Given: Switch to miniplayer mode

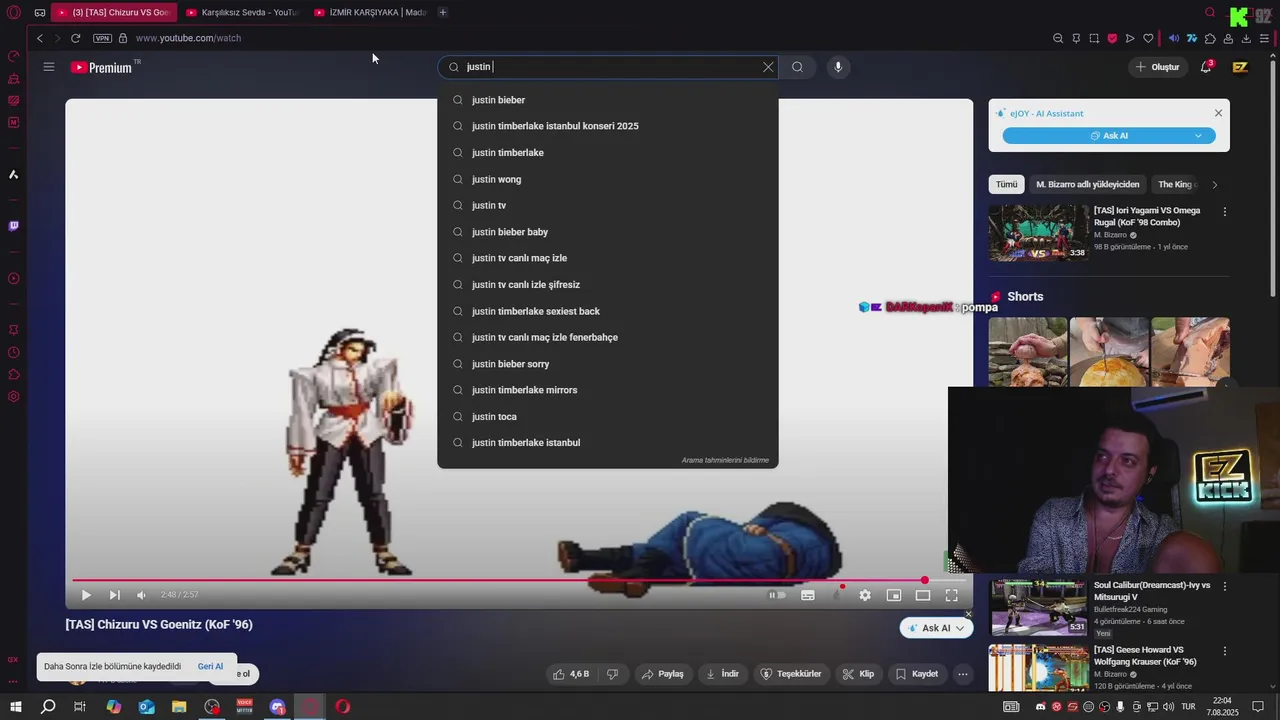Looking at the screenshot, I should click(894, 595).
